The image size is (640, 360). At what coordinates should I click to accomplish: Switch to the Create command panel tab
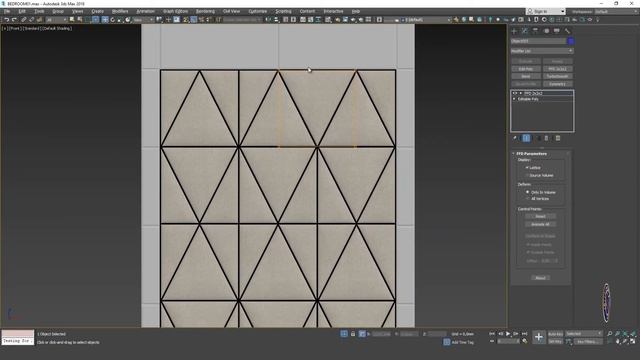pos(514,31)
